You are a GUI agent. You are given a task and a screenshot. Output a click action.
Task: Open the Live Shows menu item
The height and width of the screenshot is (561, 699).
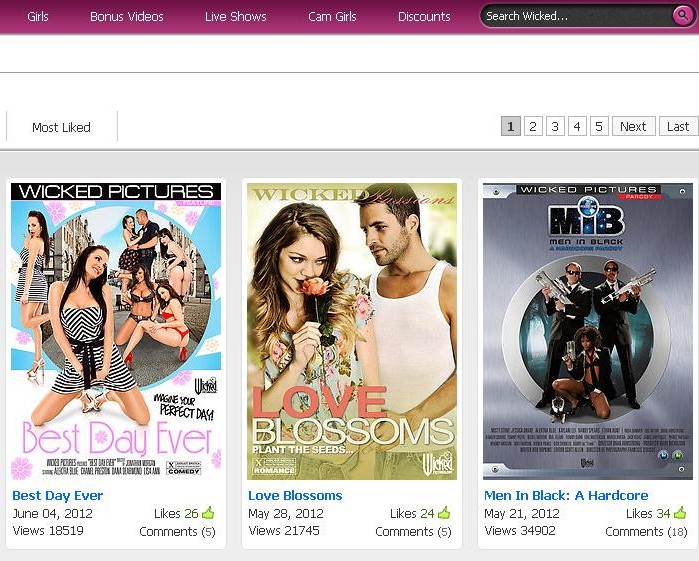(235, 17)
